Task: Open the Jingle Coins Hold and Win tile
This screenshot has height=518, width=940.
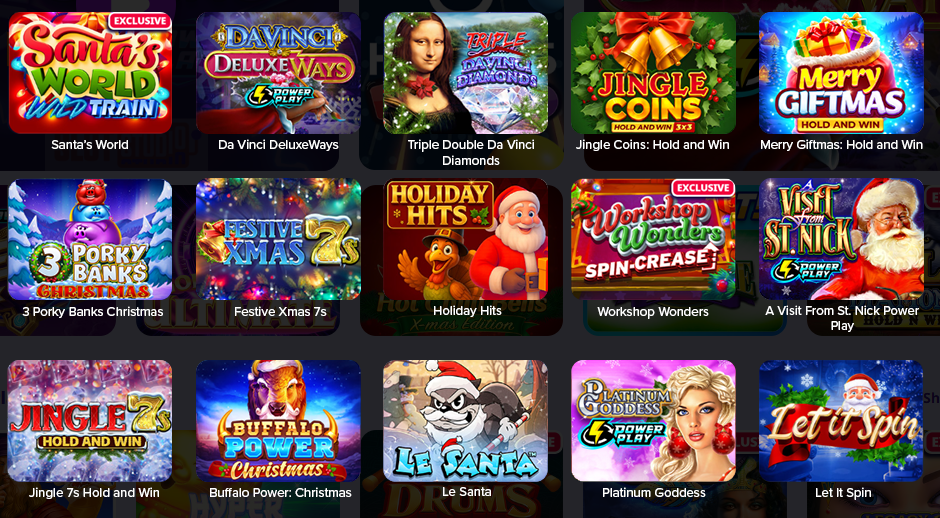Action: pos(653,73)
